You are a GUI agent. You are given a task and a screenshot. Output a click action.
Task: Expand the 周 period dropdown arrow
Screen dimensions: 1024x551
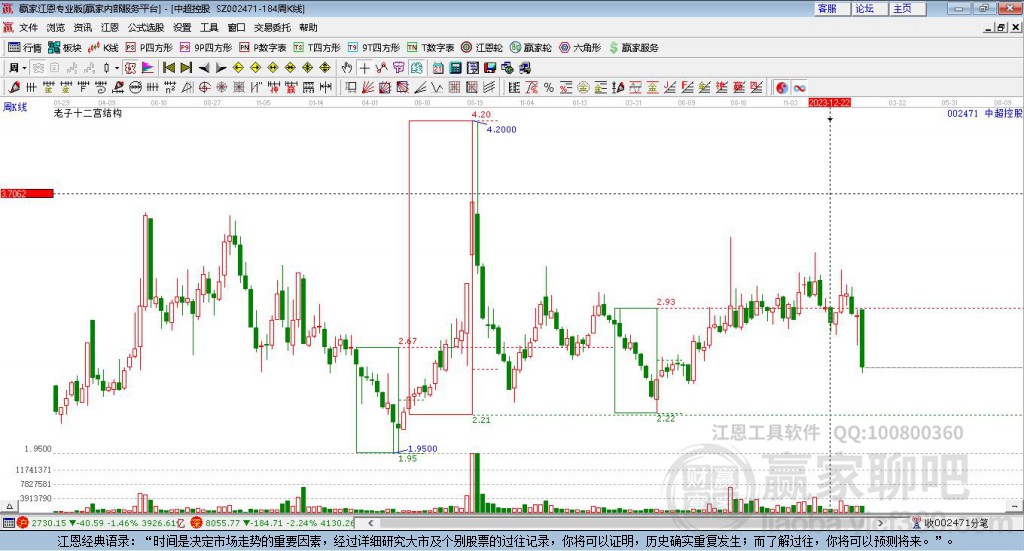[x=24, y=68]
